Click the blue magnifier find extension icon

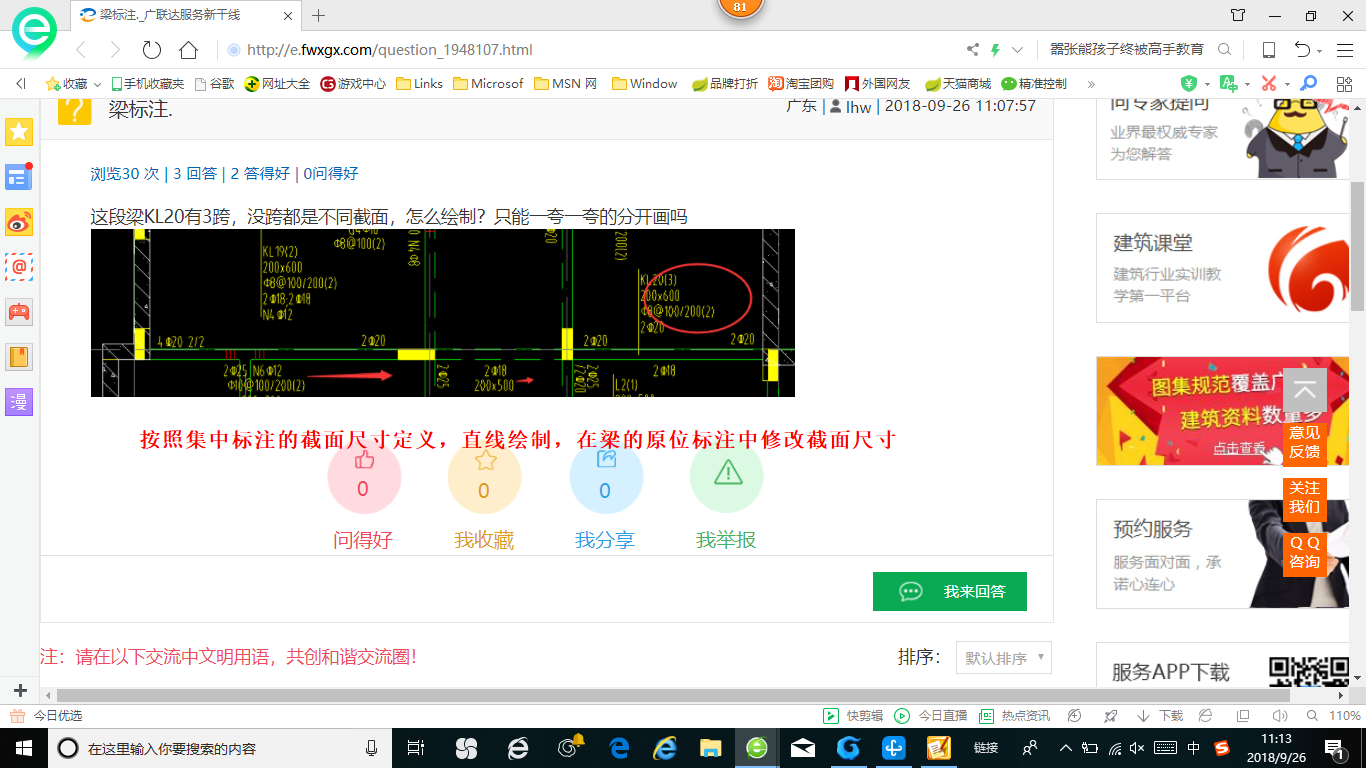click(x=1308, y=84)
